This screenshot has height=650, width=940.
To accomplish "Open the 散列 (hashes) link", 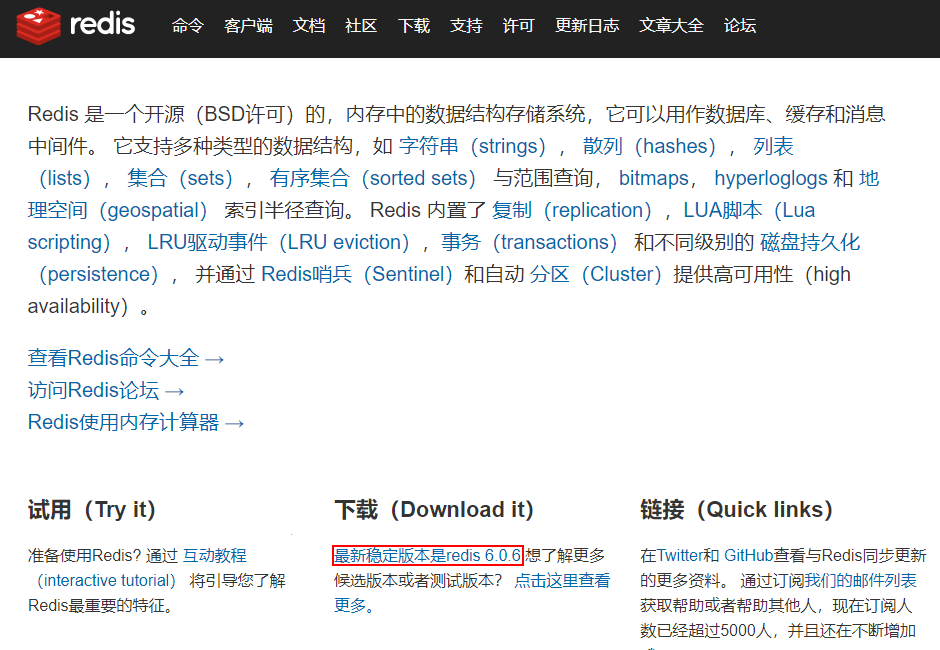I will [650, 146].
